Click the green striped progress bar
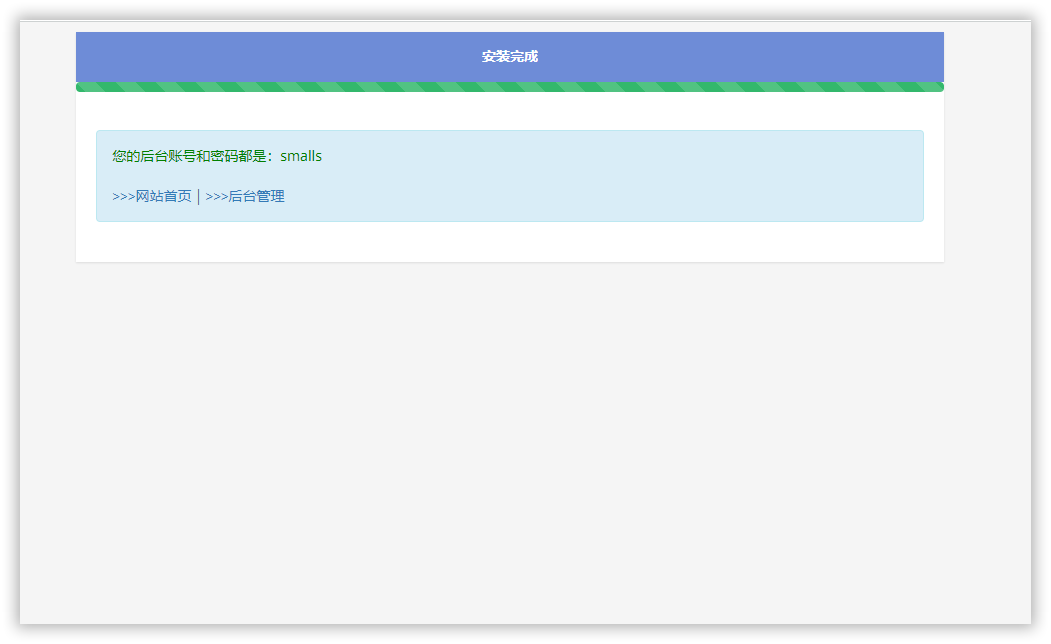1051x644 pixels. [x=509, y=87]
